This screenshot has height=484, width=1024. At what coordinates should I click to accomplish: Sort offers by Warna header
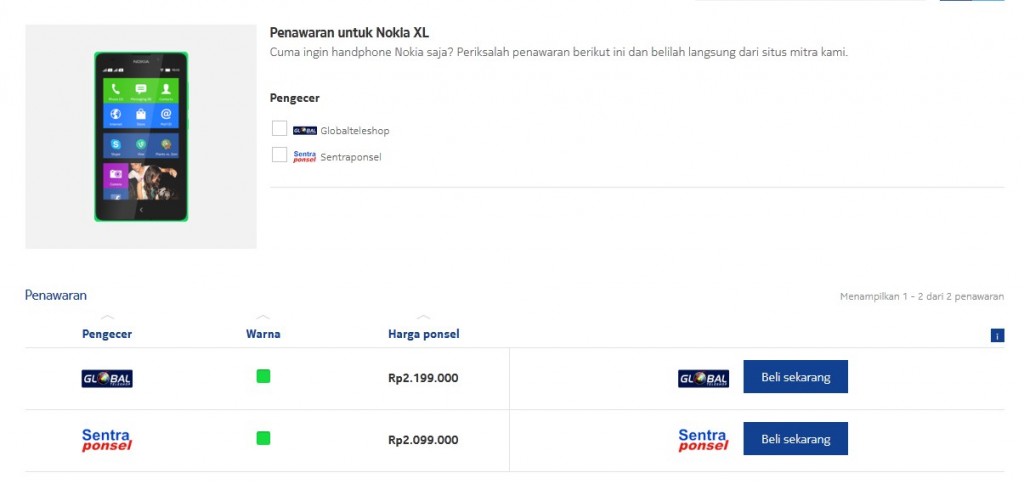tap(263, 334)
